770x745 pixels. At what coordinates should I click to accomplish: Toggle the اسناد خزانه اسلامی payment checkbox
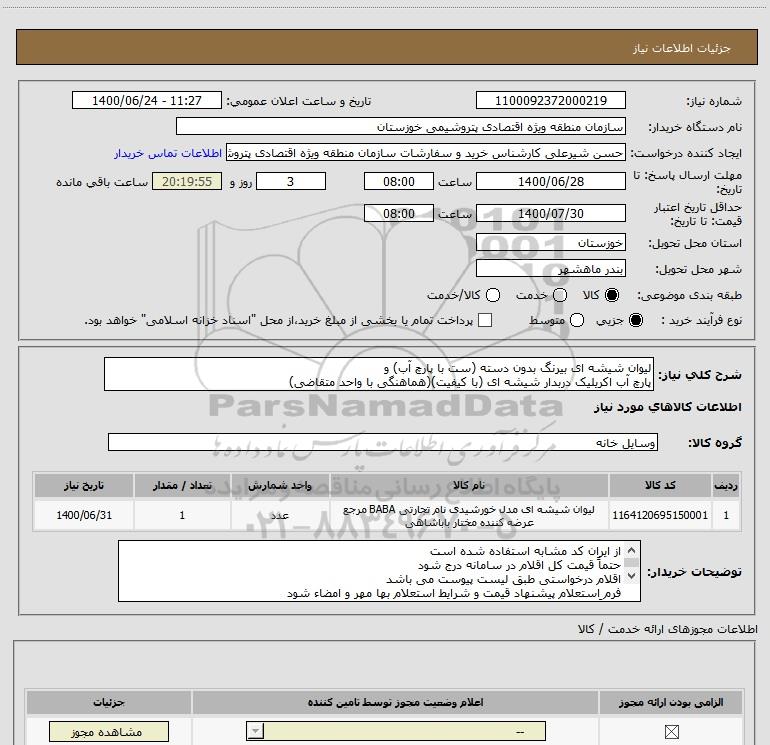pyautogui.click(x=485, y=320)
